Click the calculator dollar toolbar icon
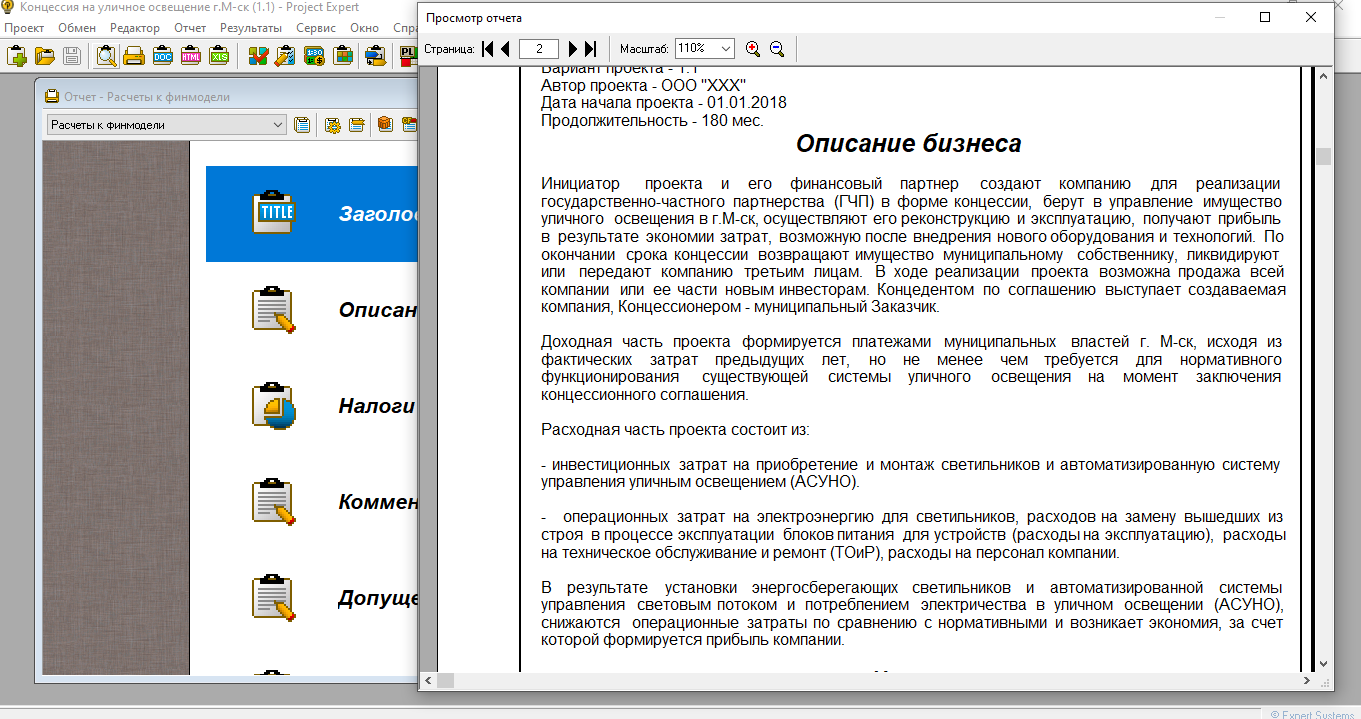1361x719 pixels. pos(314,56)
